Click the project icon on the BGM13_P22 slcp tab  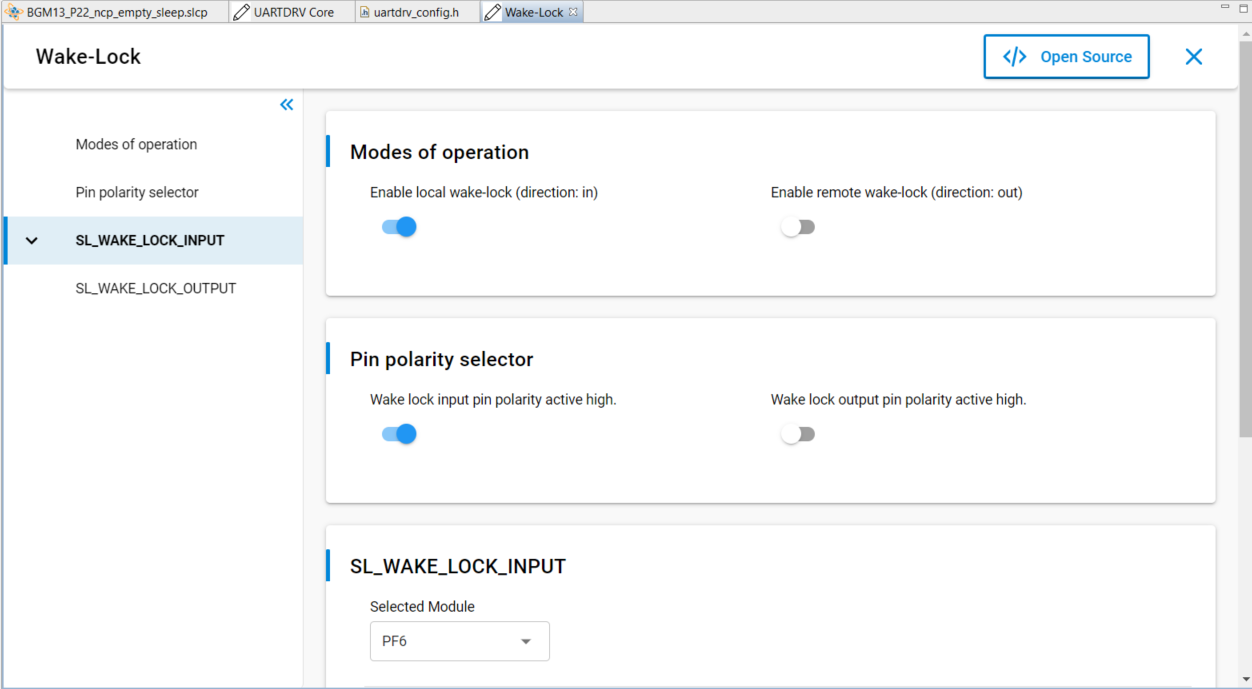[x=15, y=11]
